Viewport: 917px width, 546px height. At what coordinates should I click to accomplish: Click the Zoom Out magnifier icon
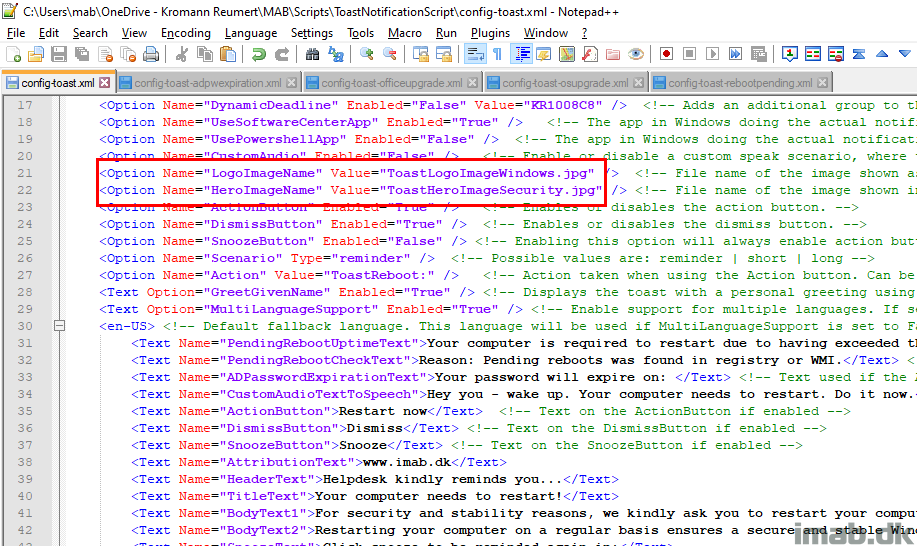tap(389, 54)
